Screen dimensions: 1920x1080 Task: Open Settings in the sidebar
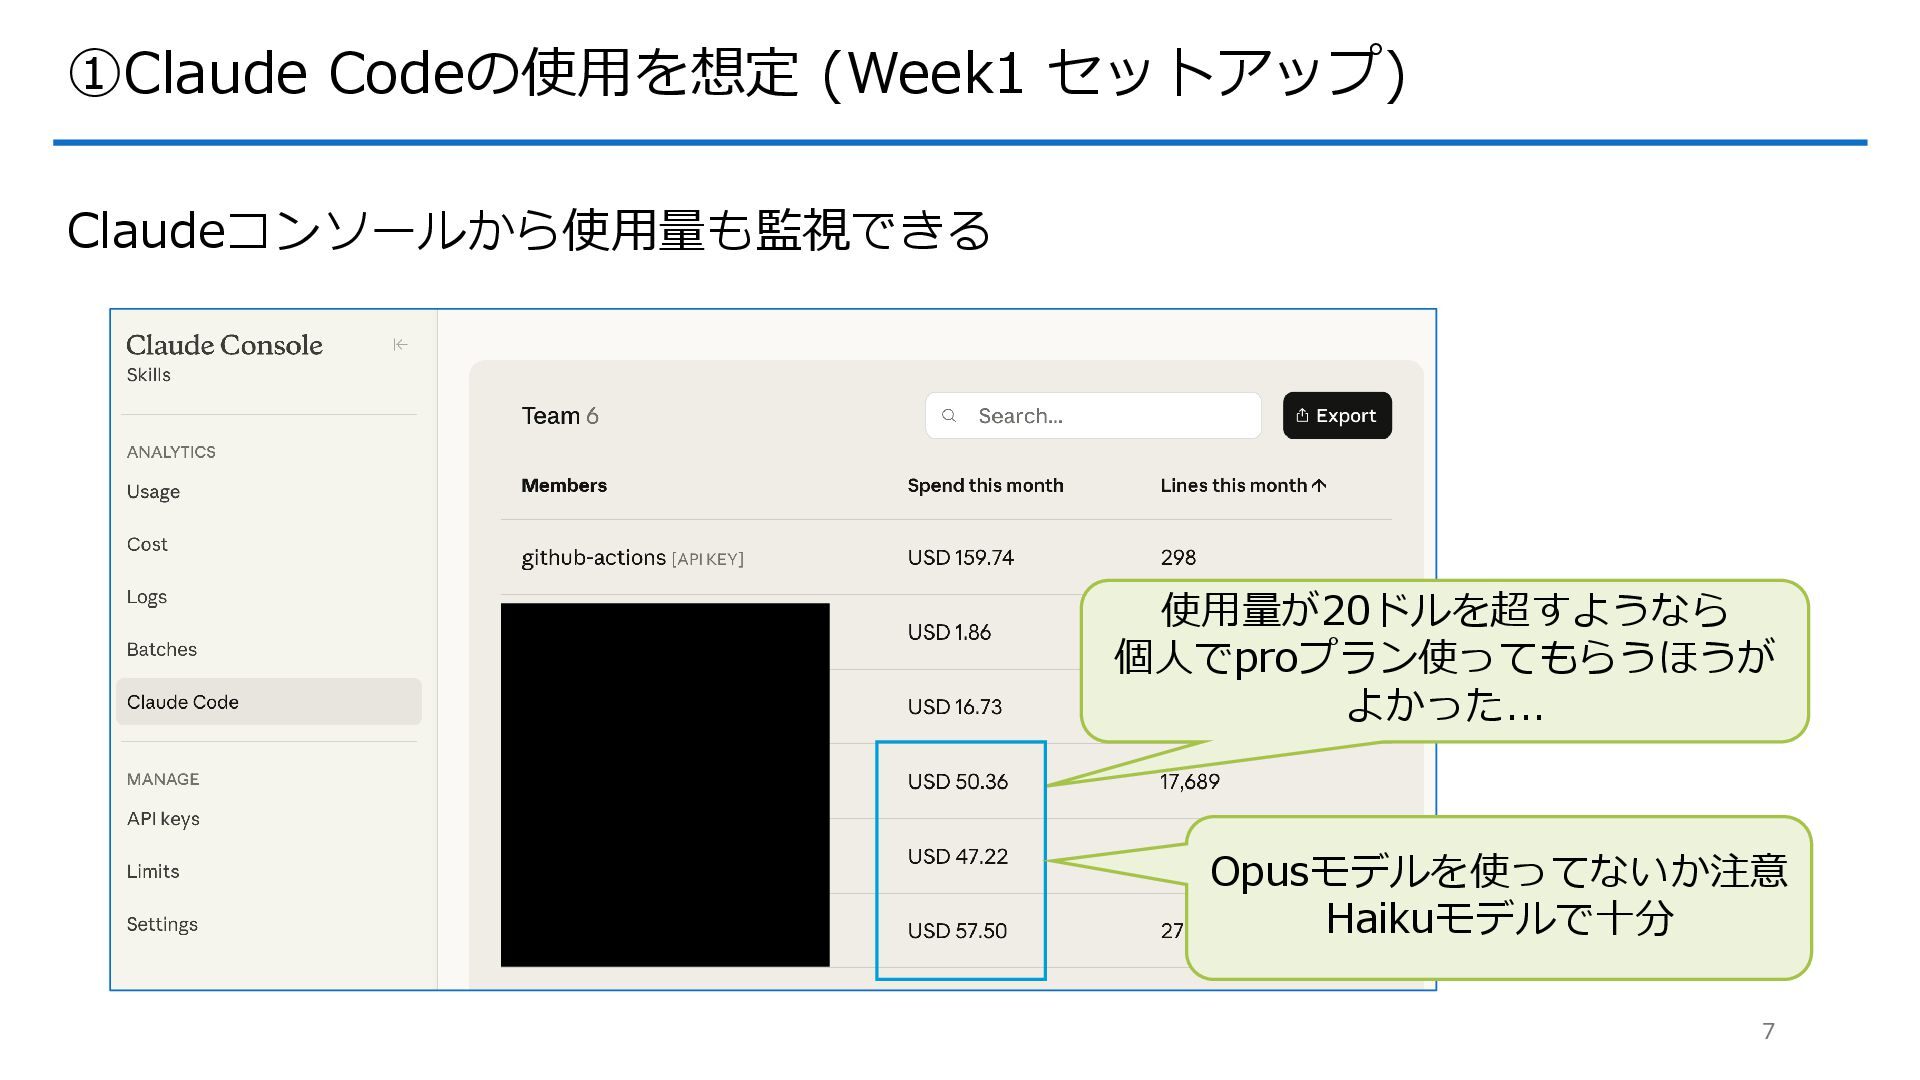(162, 925)
